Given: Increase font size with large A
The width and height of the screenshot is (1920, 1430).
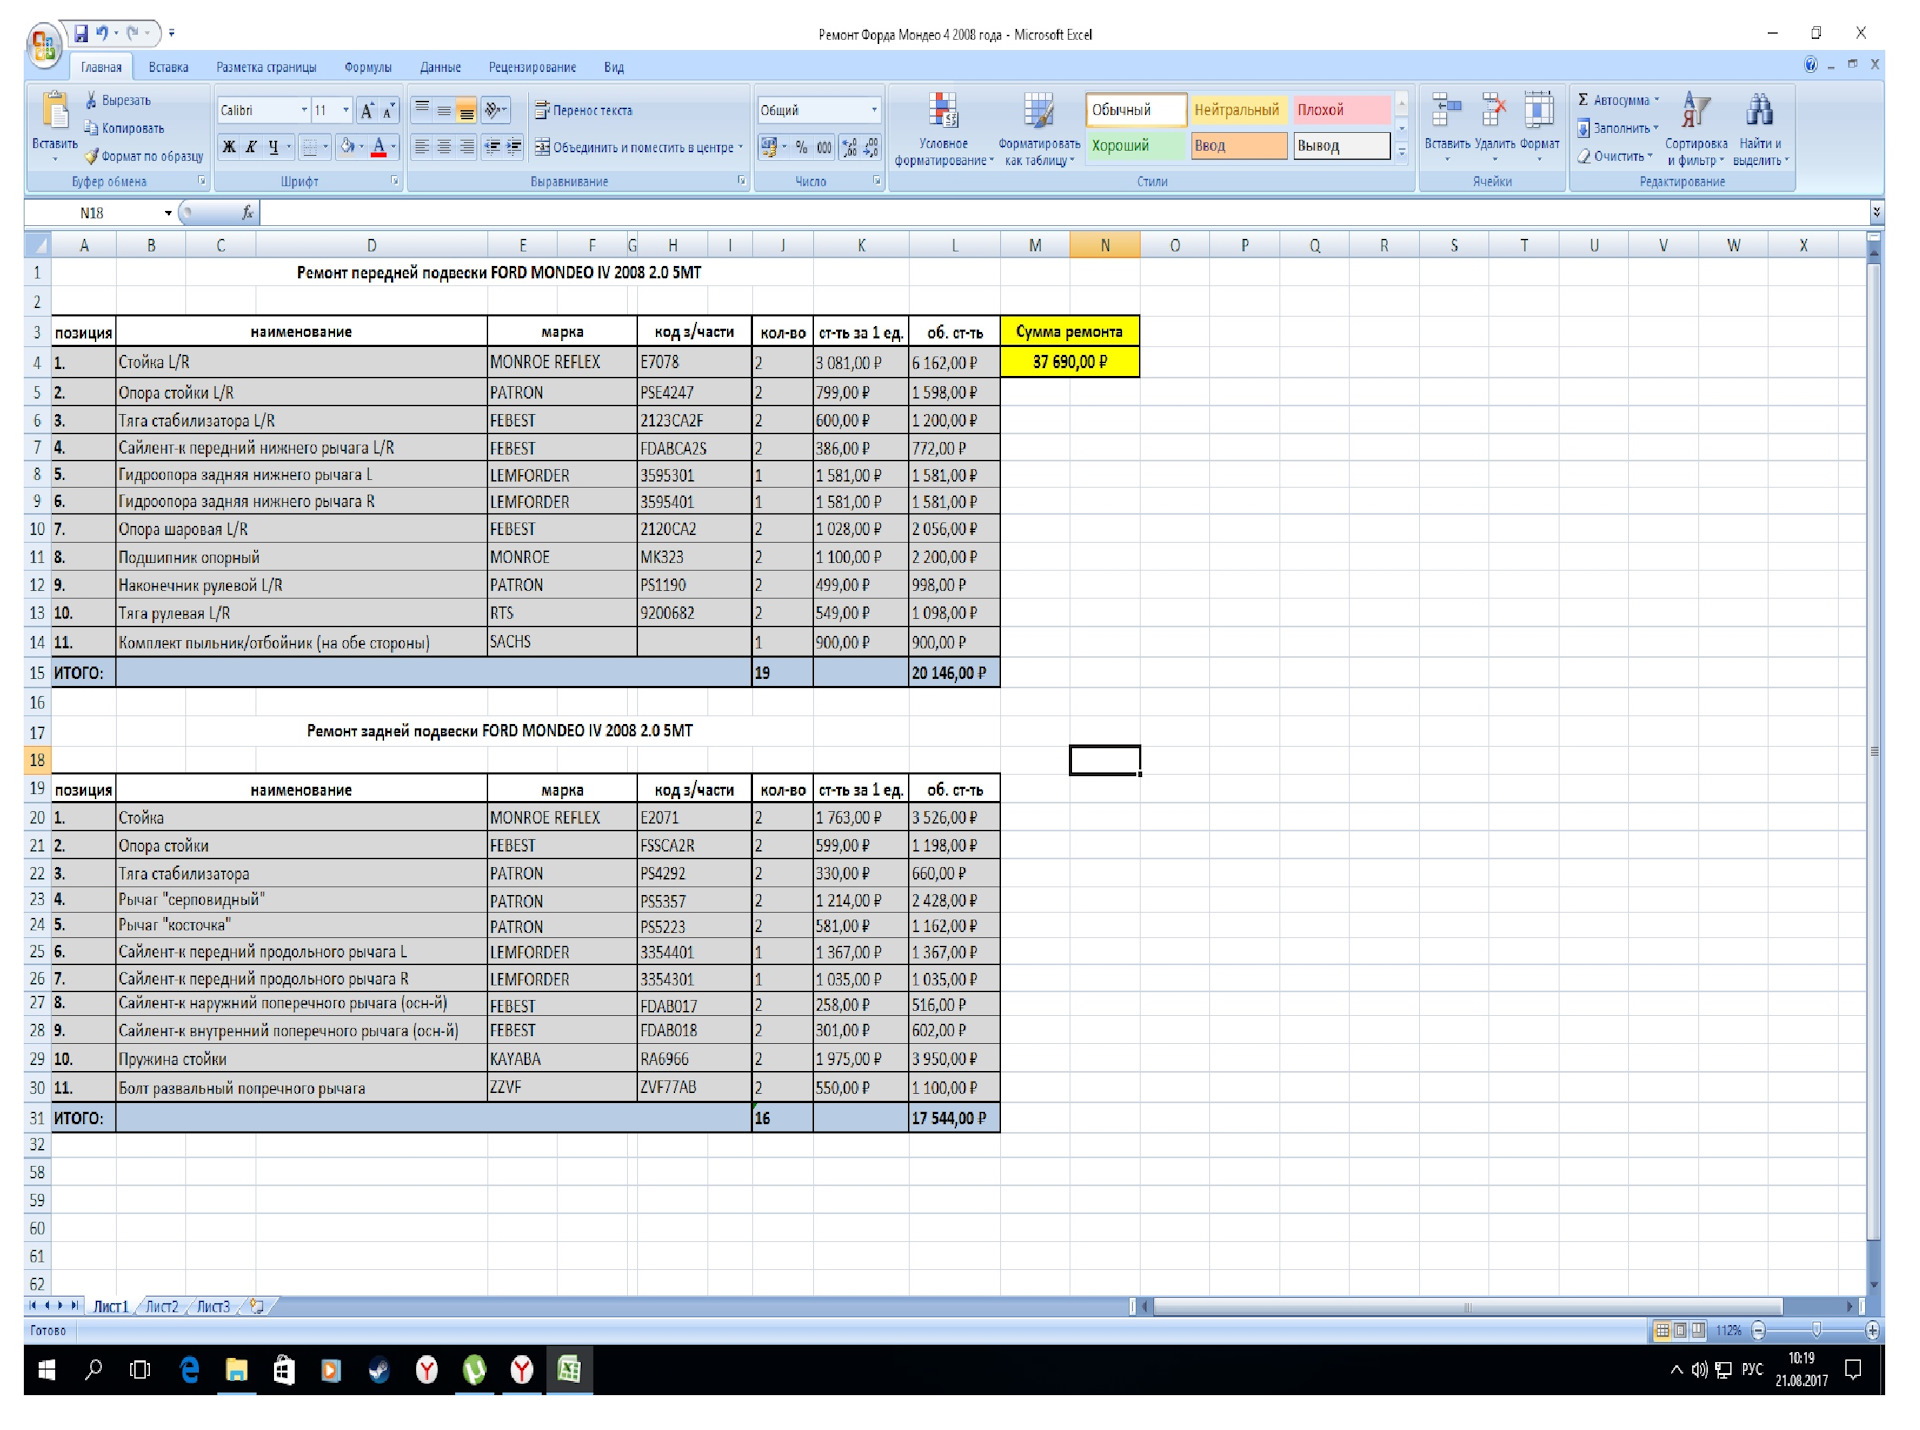Looking at the screenshot, I should tap(367, 110).
